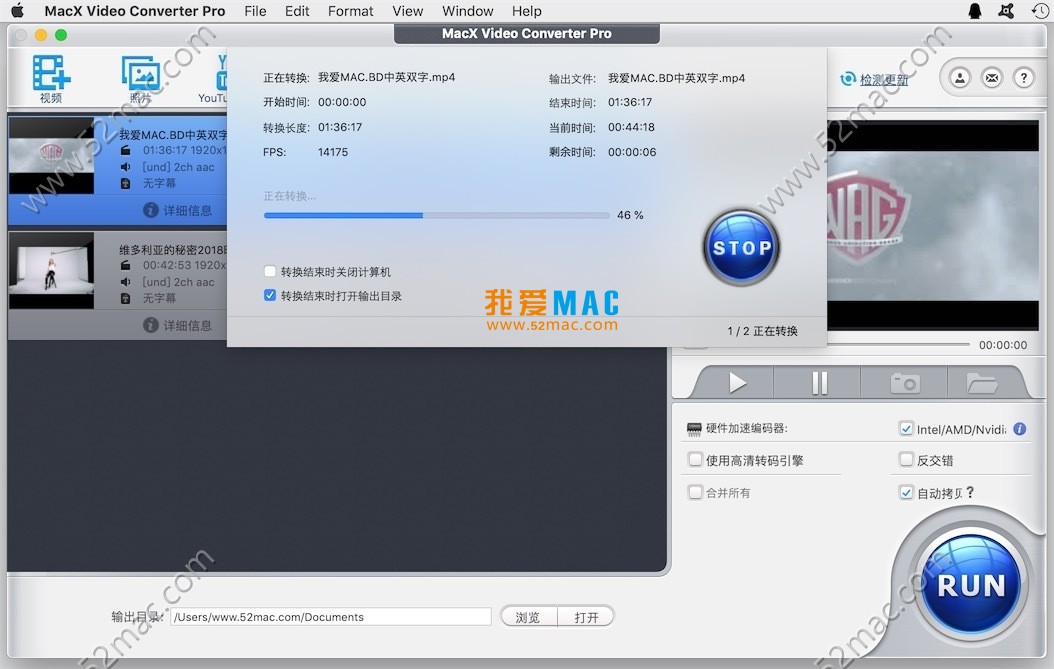
Task: Click video info icon of 维多利亚的秘密 item
Action: click(126, 265)
